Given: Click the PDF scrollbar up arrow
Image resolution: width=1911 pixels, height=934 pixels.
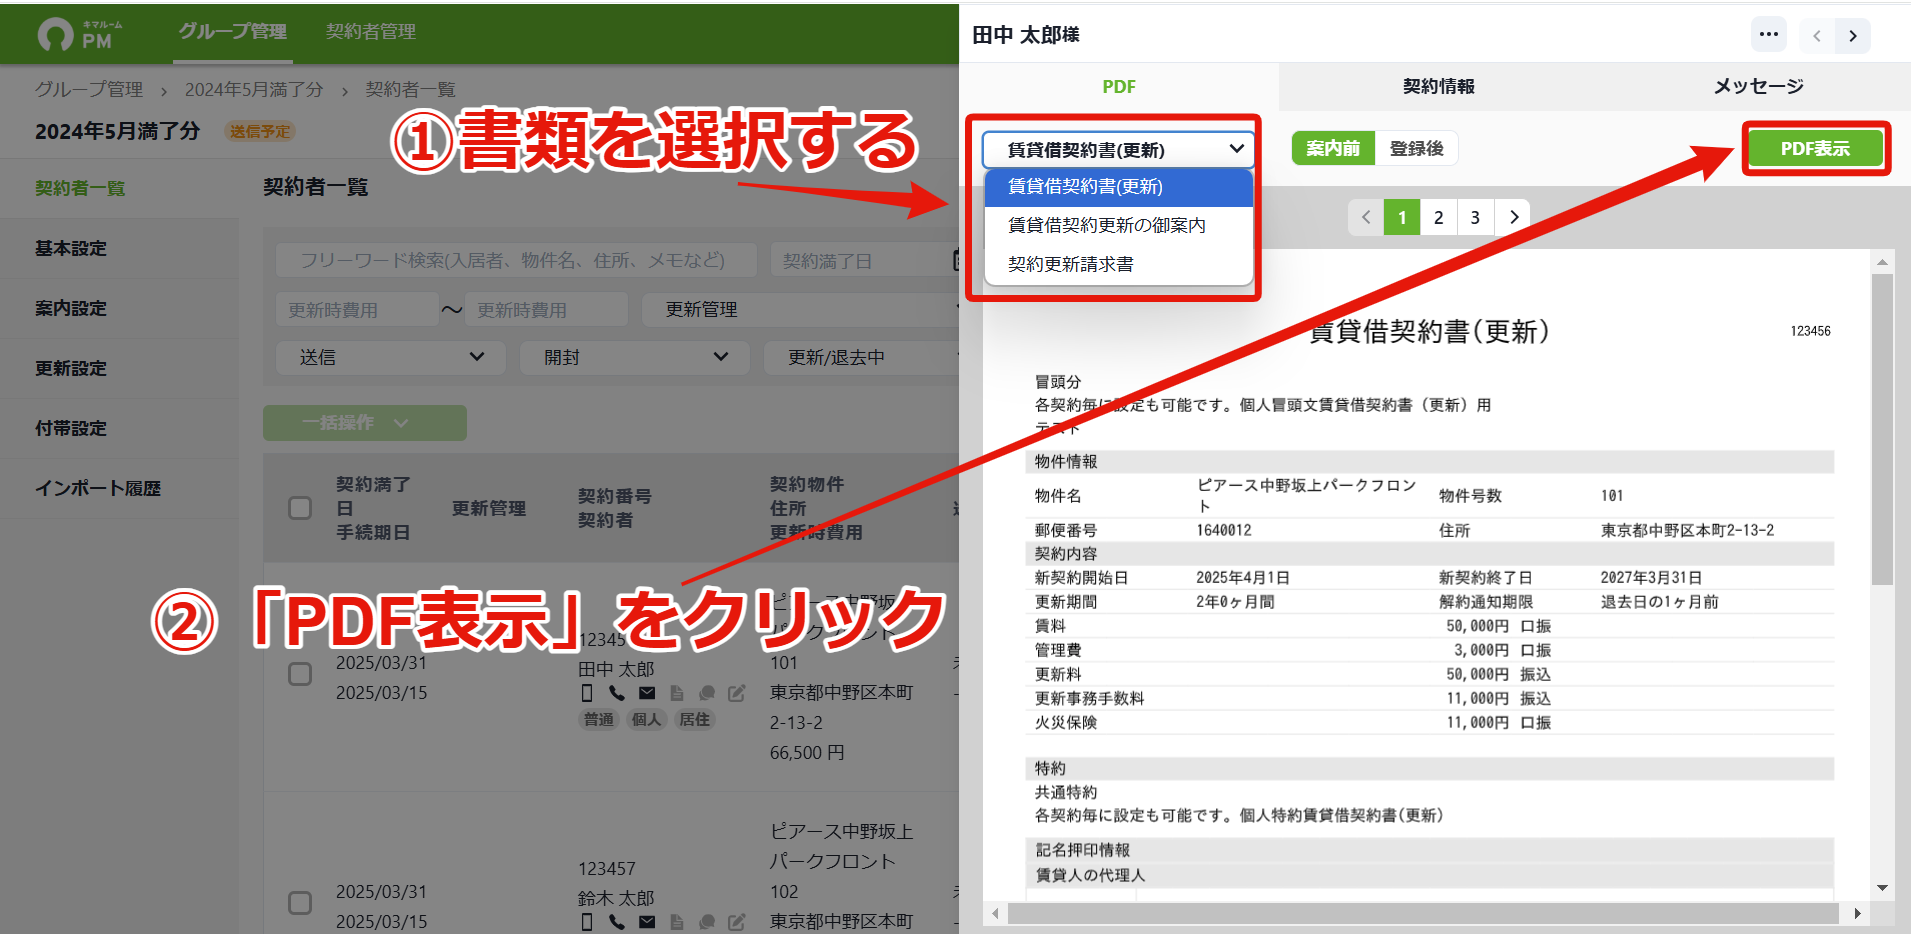Looking at the screenshot, I should pyautogui.click(x=1882, y=263).
